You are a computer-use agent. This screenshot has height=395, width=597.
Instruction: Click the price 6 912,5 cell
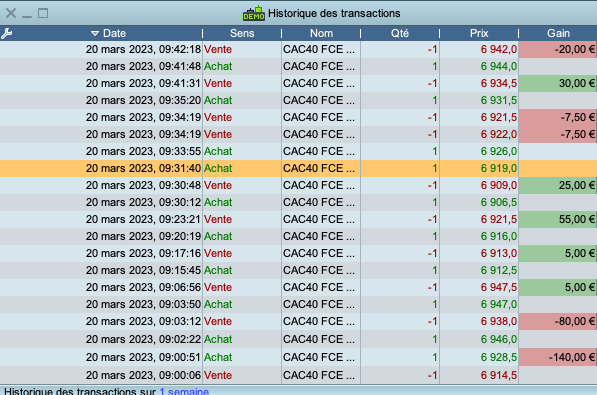[x=479, y=270]
